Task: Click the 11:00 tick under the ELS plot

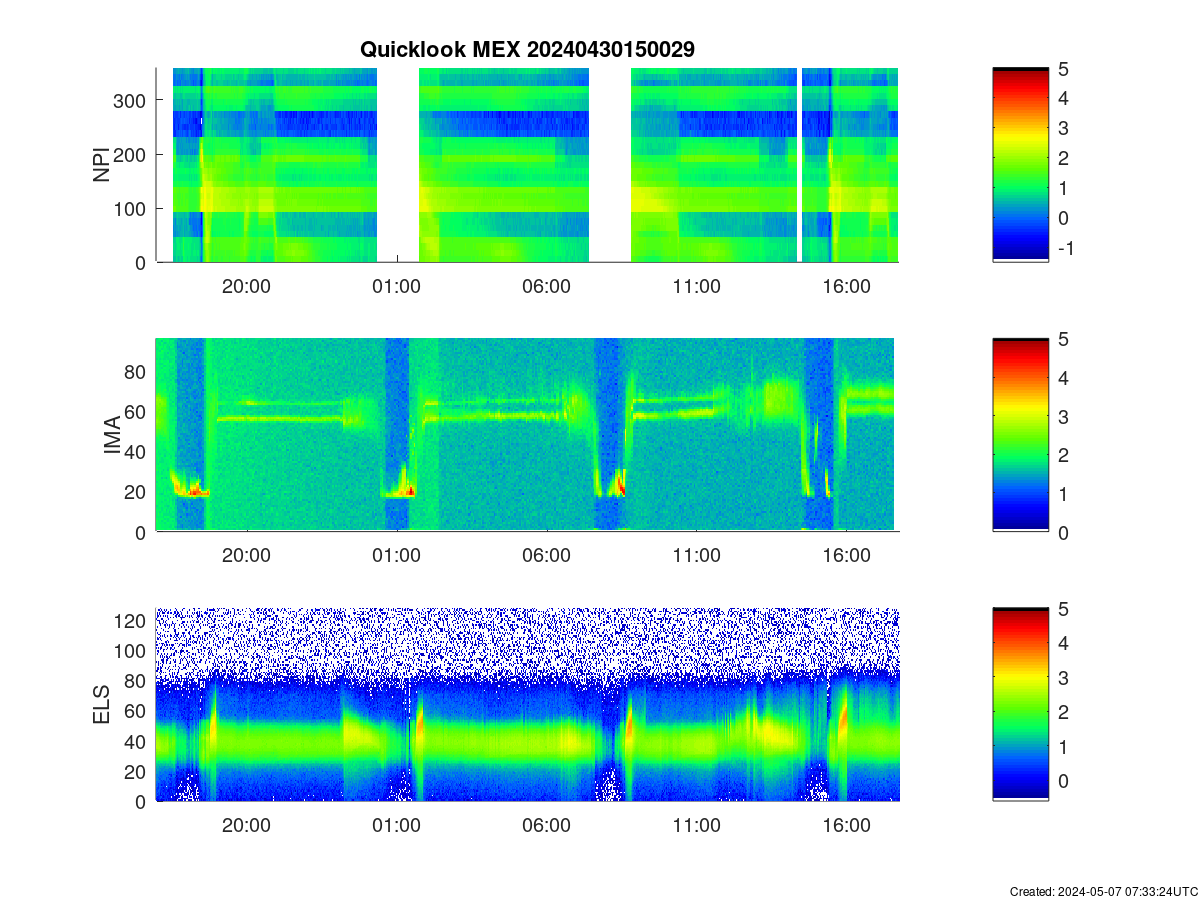Action: [696, 826]
